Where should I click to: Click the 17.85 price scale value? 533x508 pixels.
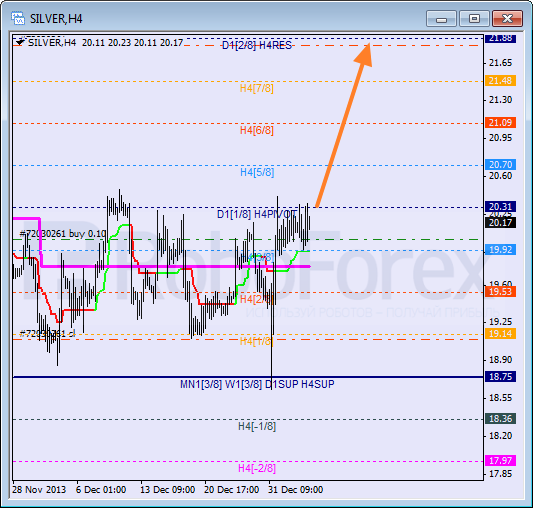click(x=500, y=474)
